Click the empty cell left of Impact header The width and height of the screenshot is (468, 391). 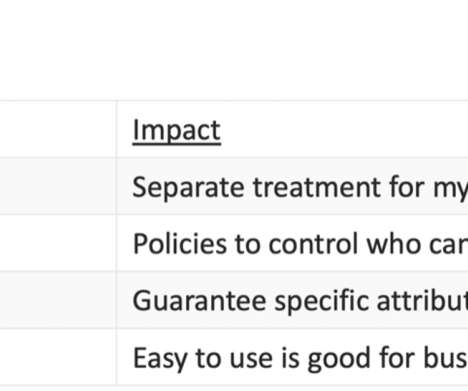[x=58, y=129]
